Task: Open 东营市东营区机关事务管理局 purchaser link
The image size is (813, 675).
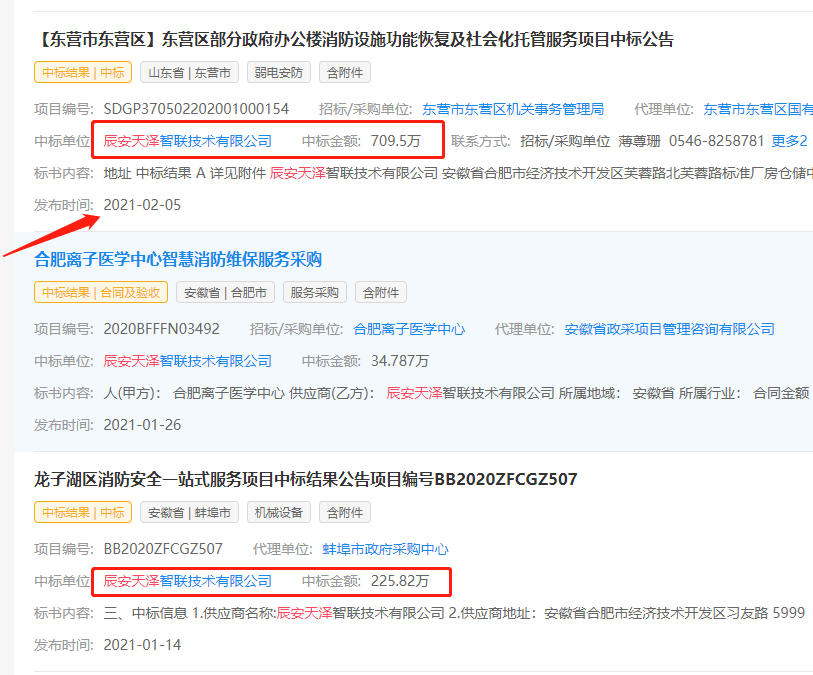Action: (x=513, y=109)
